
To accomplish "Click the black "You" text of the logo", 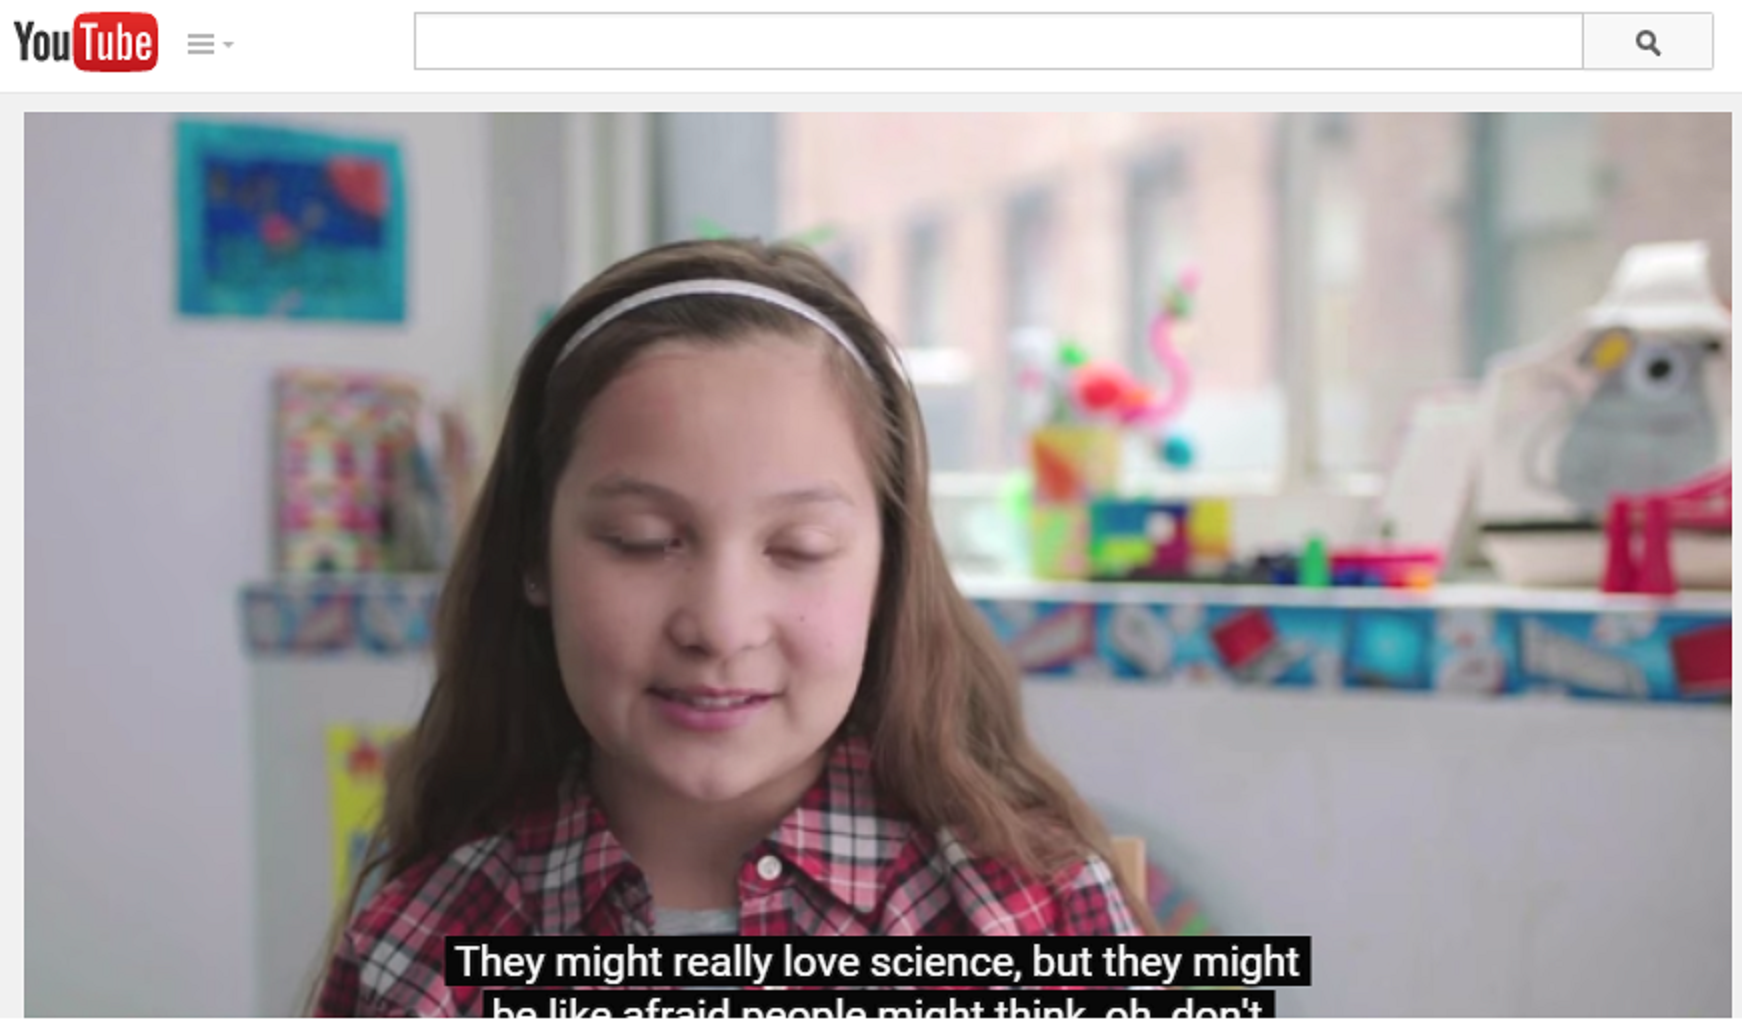I will click(x=42, y=42).
